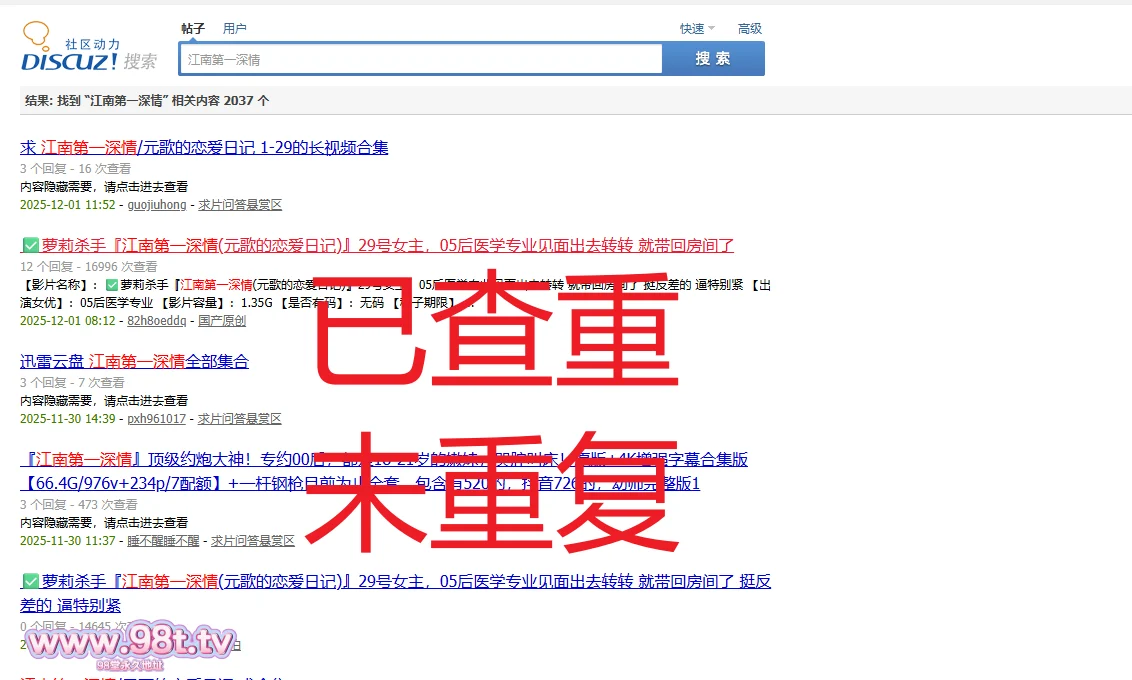The image size is (1132, 680).
Task: View user 82h8oeddq's profile
Action: pos(157,321)
